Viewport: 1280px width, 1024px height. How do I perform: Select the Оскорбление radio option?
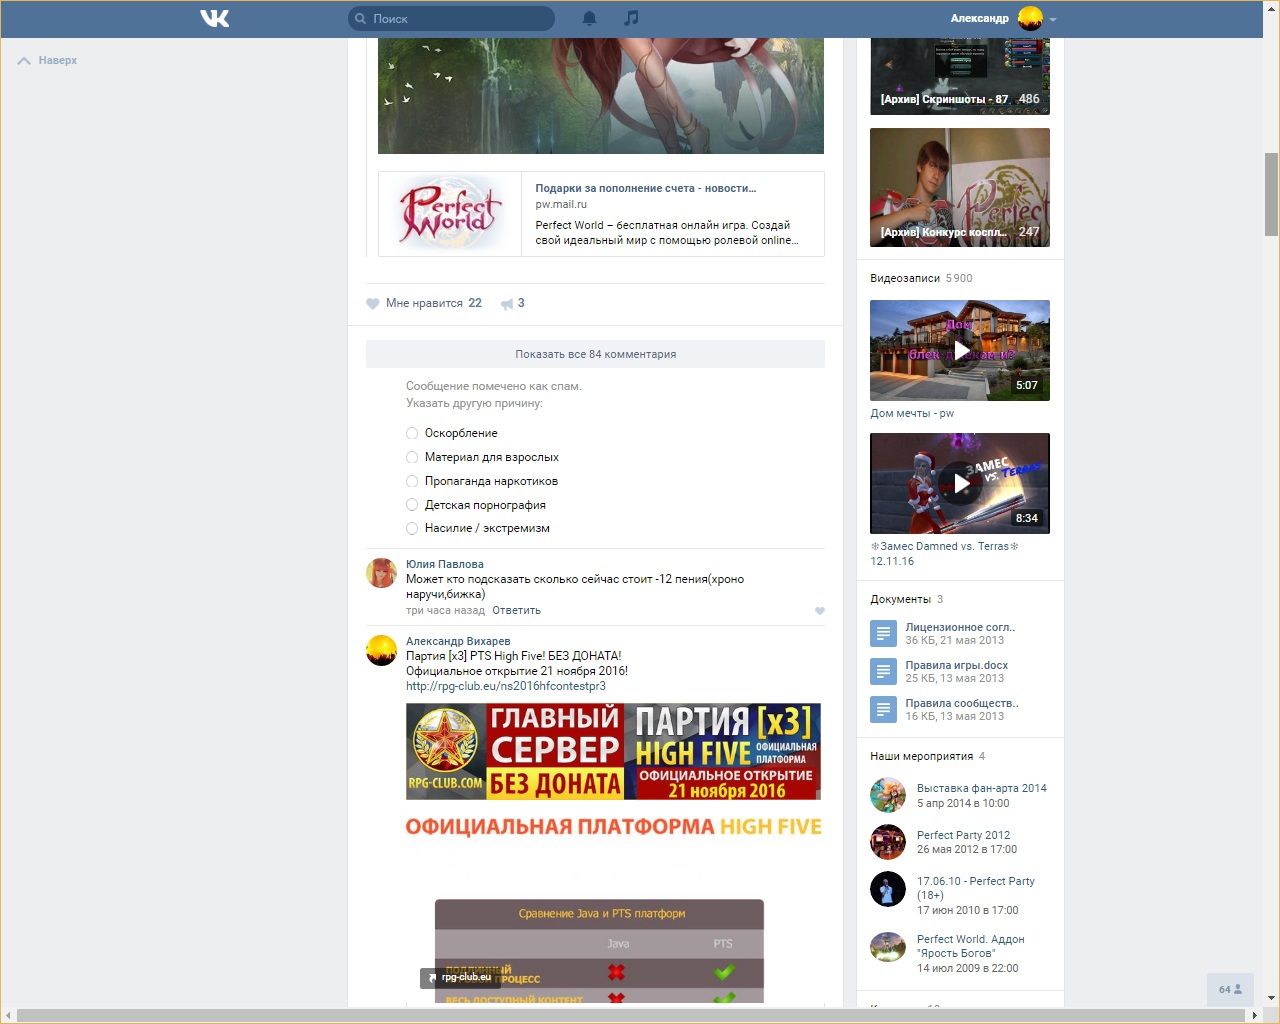click(x=412, y=433)
